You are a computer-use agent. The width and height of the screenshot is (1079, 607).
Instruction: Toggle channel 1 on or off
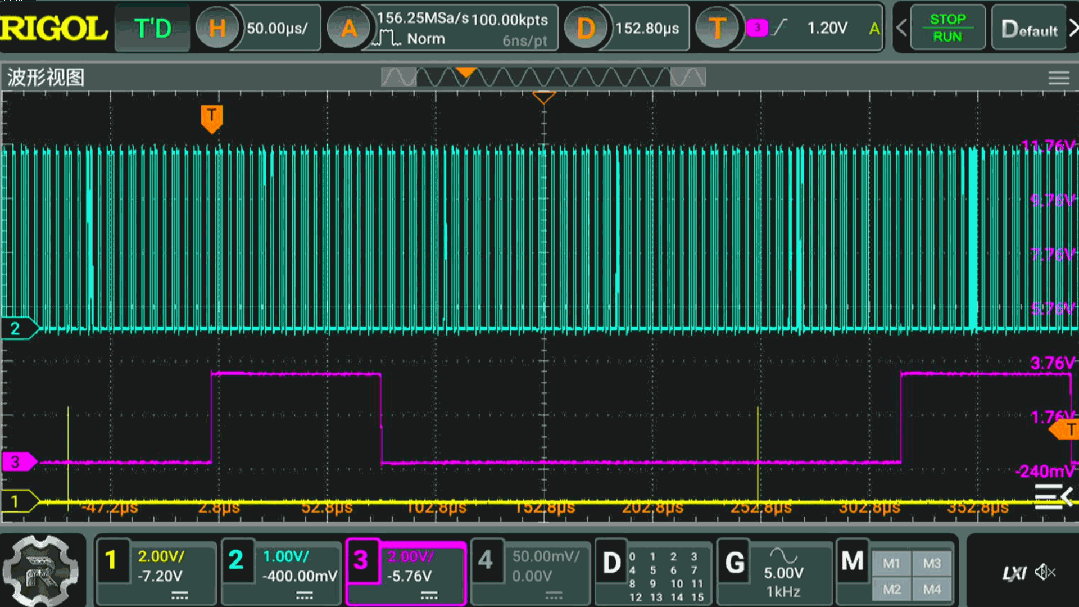[x=112, y=562]
